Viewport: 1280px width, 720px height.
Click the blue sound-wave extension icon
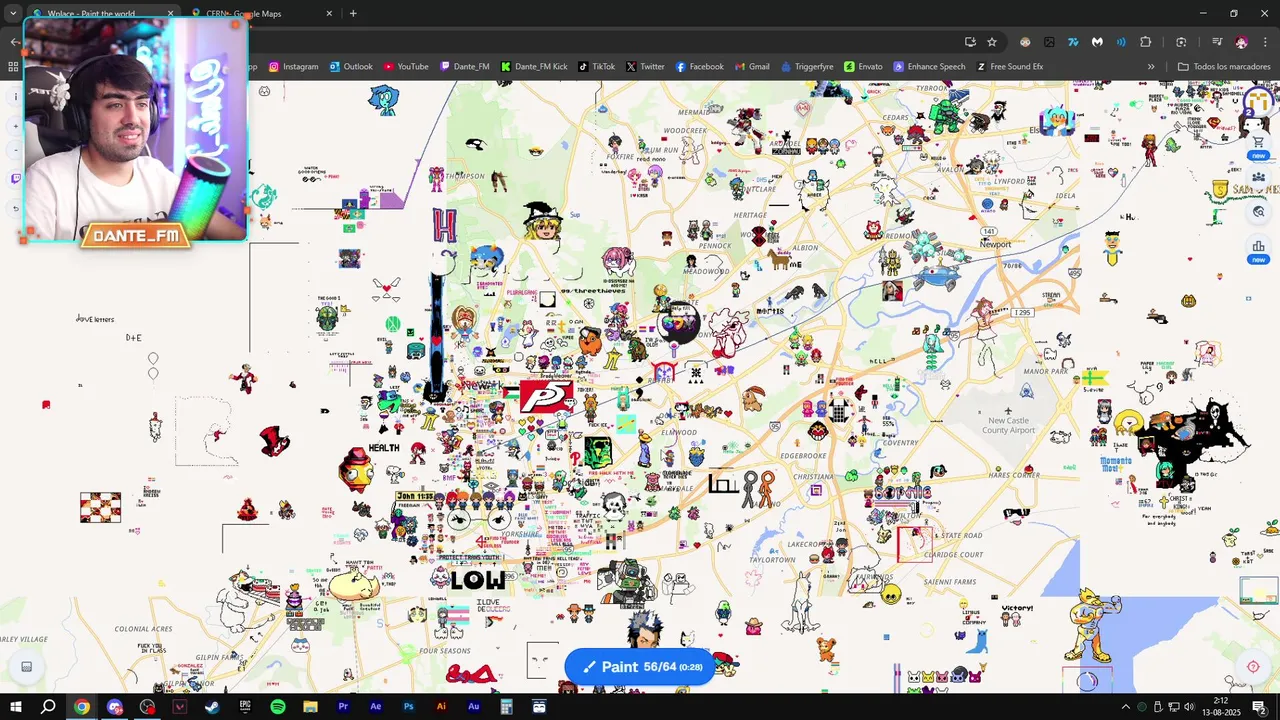1121,42
